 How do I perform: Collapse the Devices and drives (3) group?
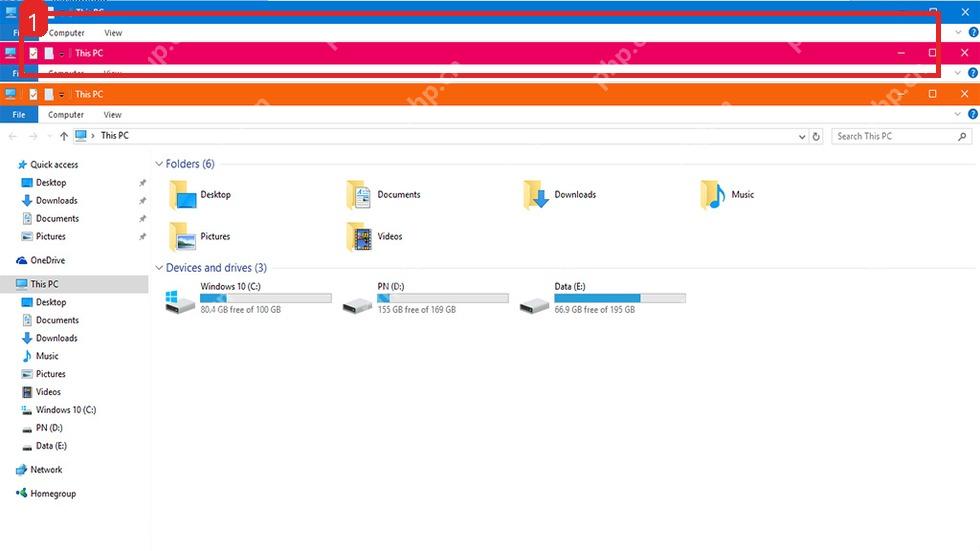(x=159, y=267)
